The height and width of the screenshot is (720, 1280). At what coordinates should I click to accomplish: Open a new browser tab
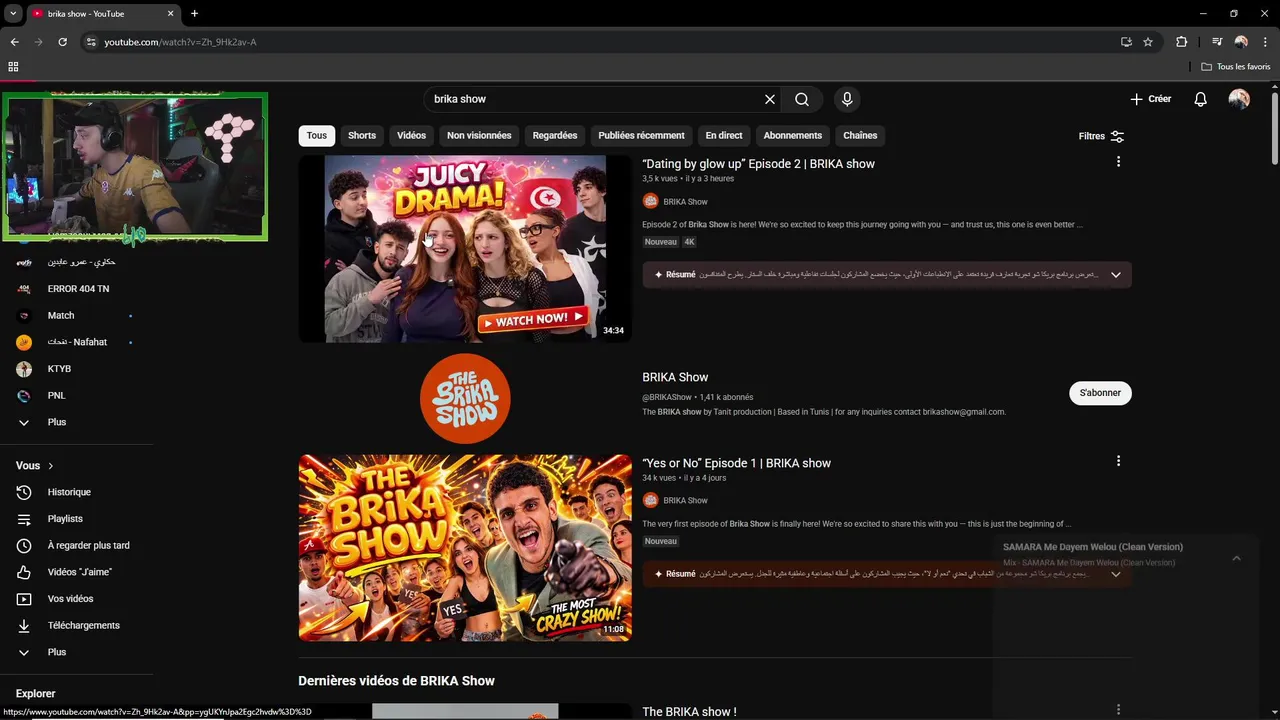[194, 14]
